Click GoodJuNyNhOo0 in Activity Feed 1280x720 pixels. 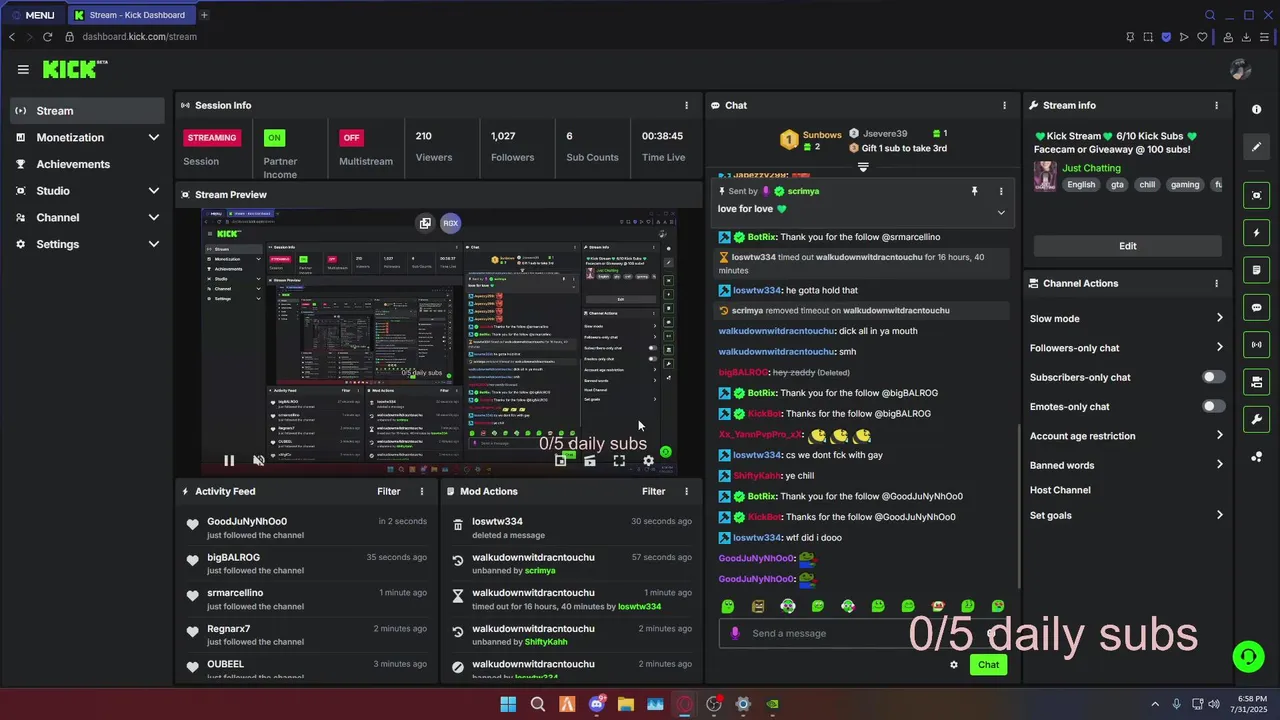coord(247,521)
